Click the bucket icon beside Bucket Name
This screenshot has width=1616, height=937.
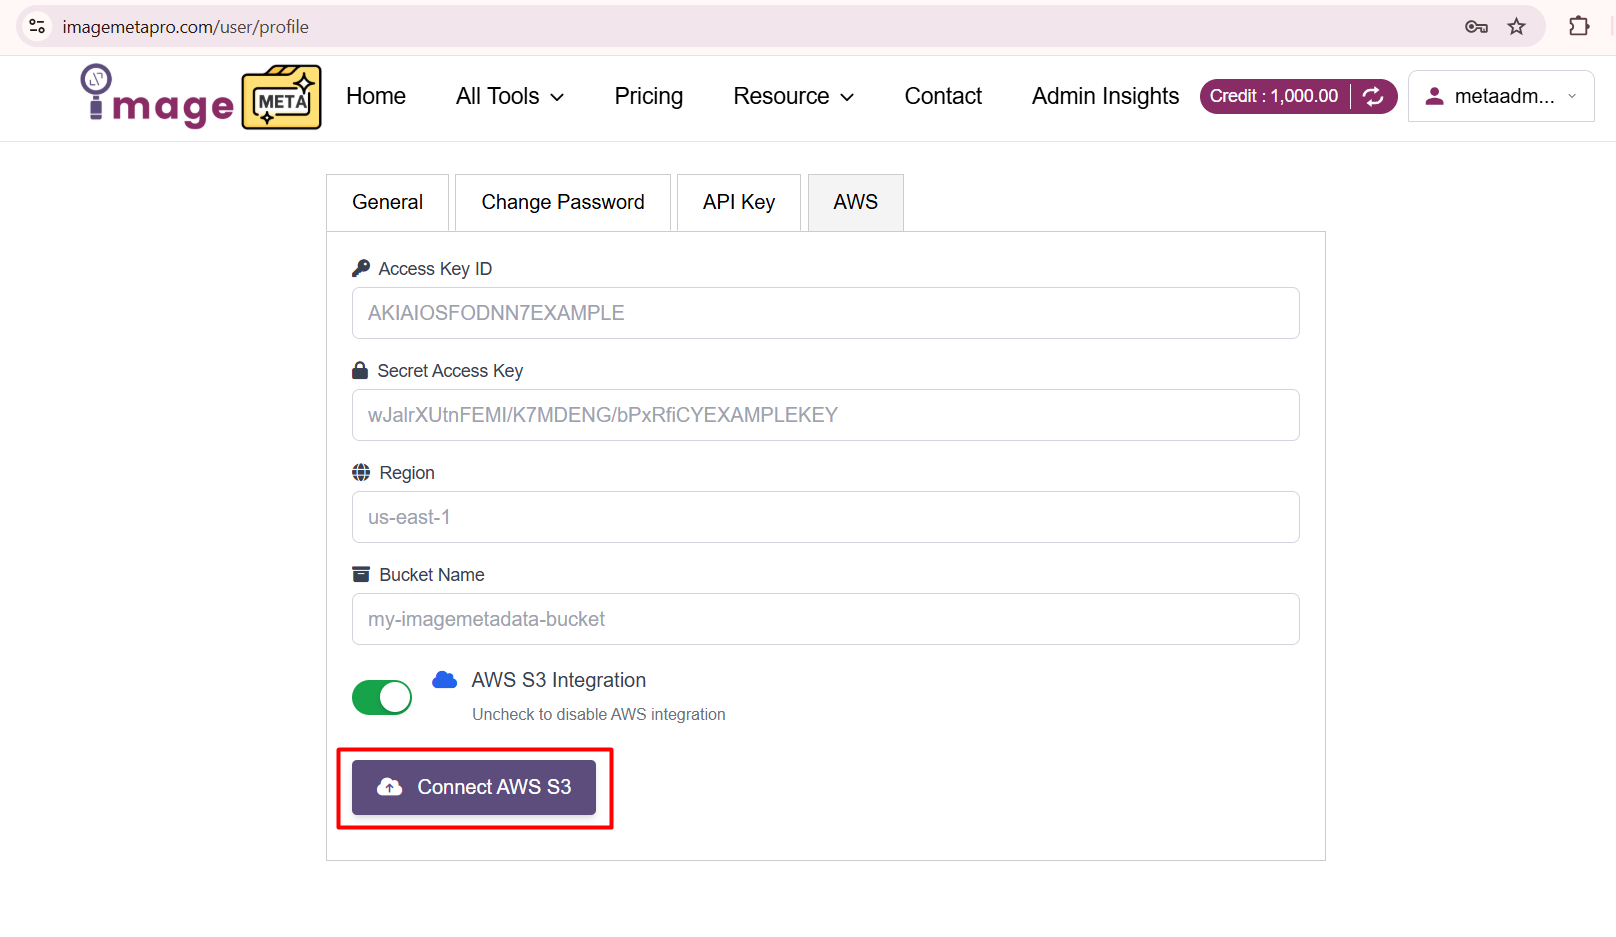pos(360,573)
